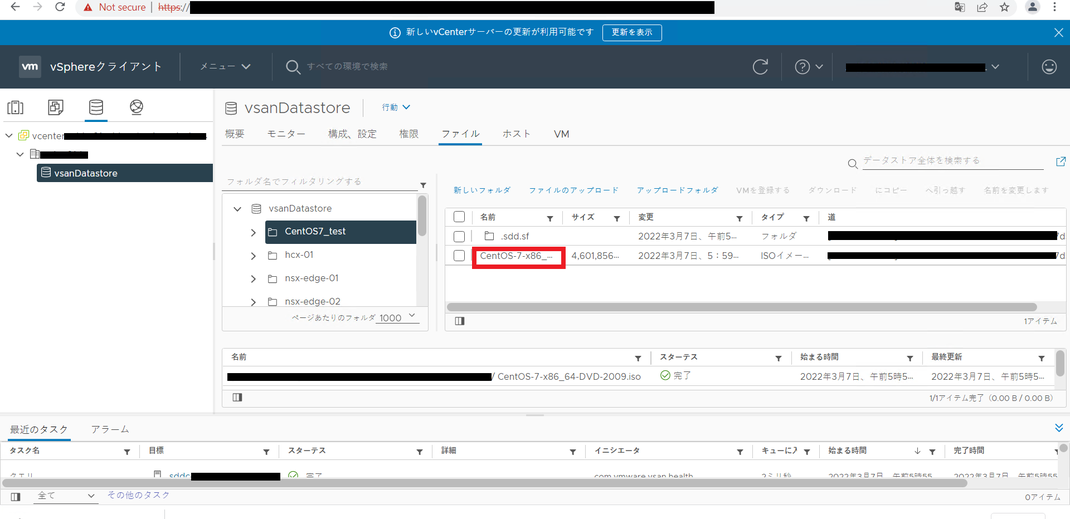Click browser translate page icon

[959, 8]
